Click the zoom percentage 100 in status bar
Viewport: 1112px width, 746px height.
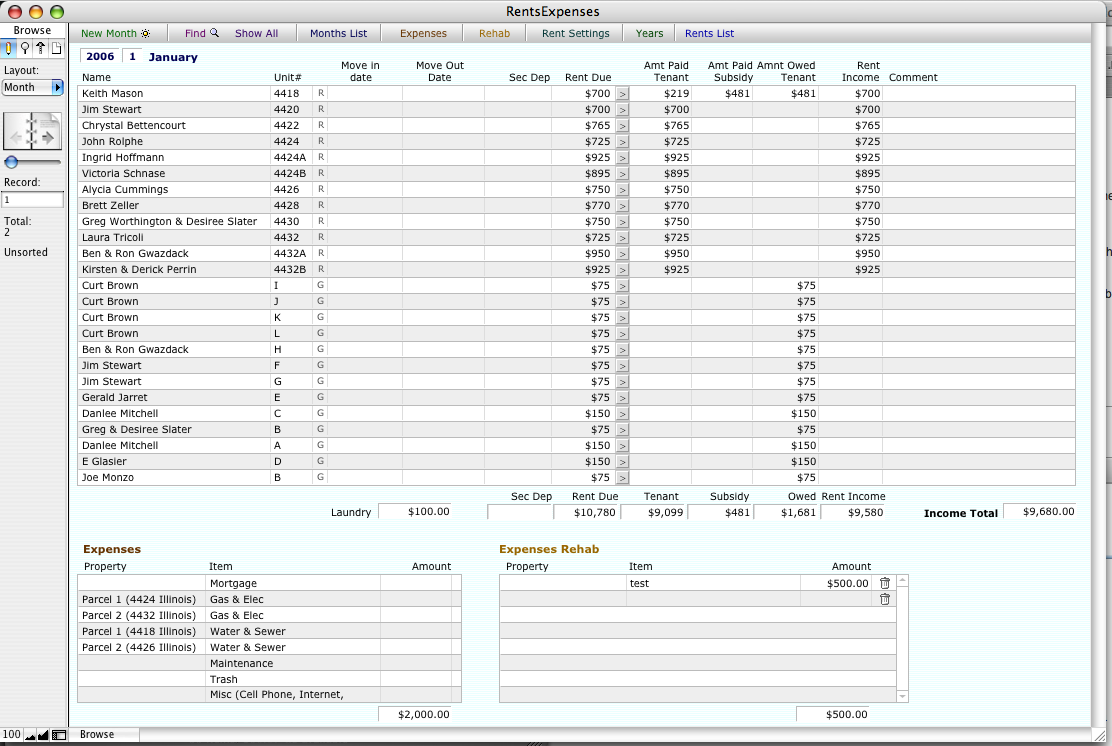click(x=11, y=735)
